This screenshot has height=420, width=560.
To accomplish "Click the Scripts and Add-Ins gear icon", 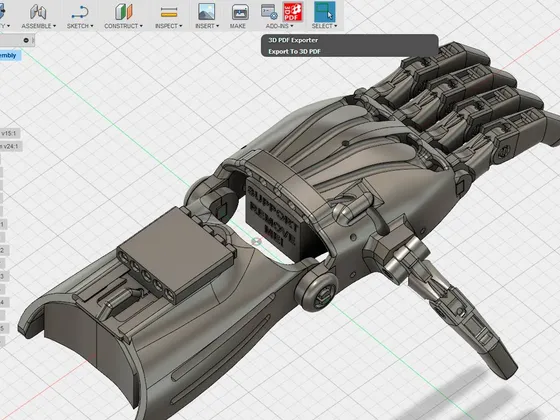I will (269, 12).
